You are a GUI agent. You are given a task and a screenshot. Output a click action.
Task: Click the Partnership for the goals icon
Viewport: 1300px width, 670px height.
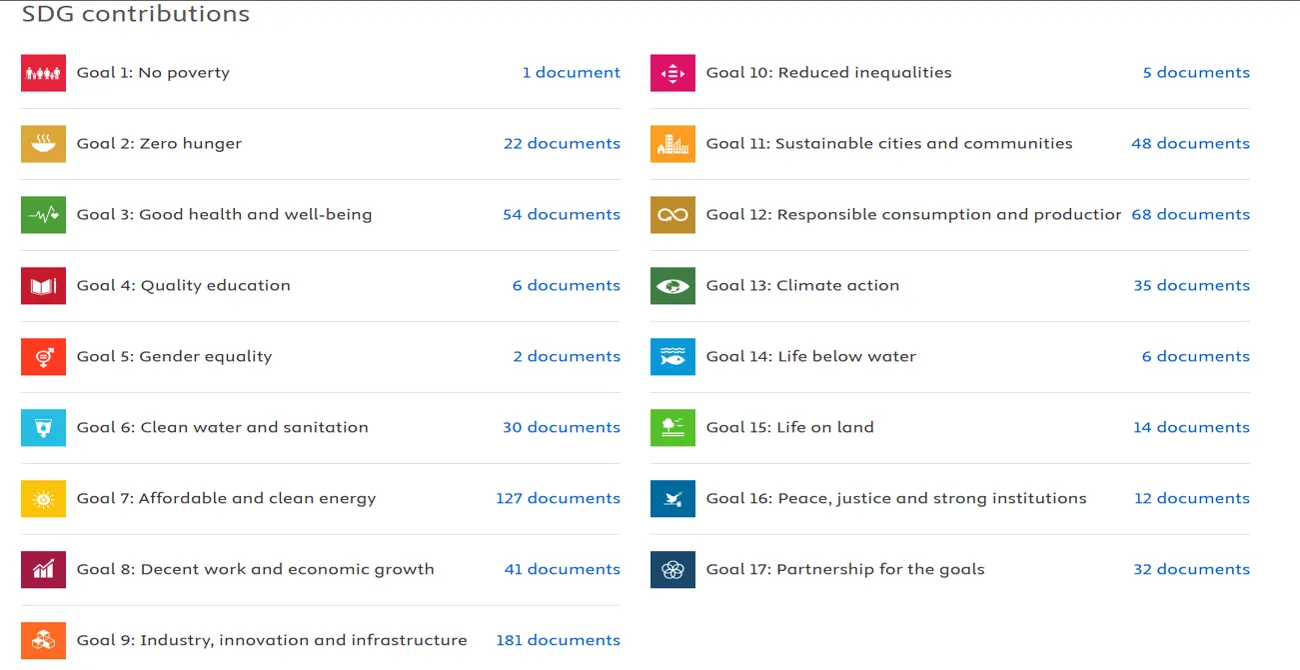pyautogui.click(x=672, y=570)
